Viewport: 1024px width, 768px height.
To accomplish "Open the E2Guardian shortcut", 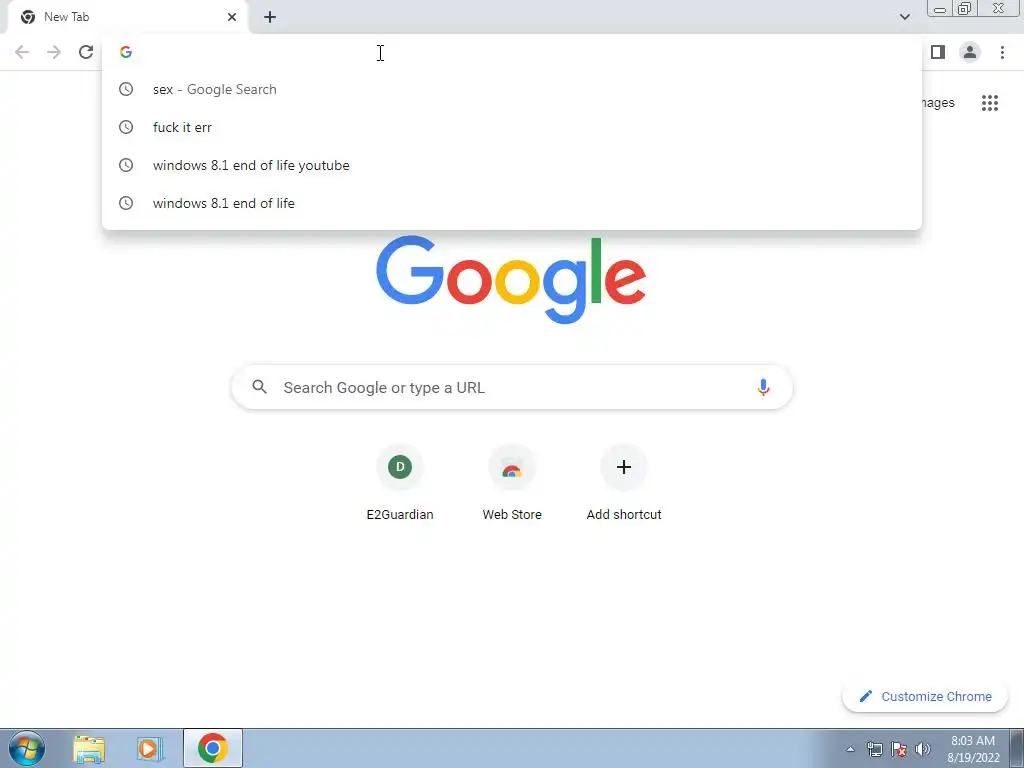I will (x=400, y=483).
